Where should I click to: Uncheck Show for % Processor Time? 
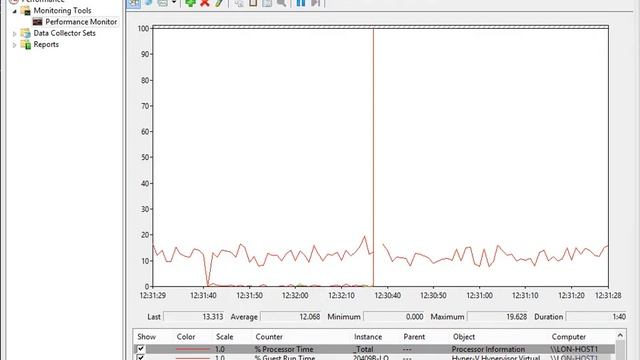coord(140,349)
